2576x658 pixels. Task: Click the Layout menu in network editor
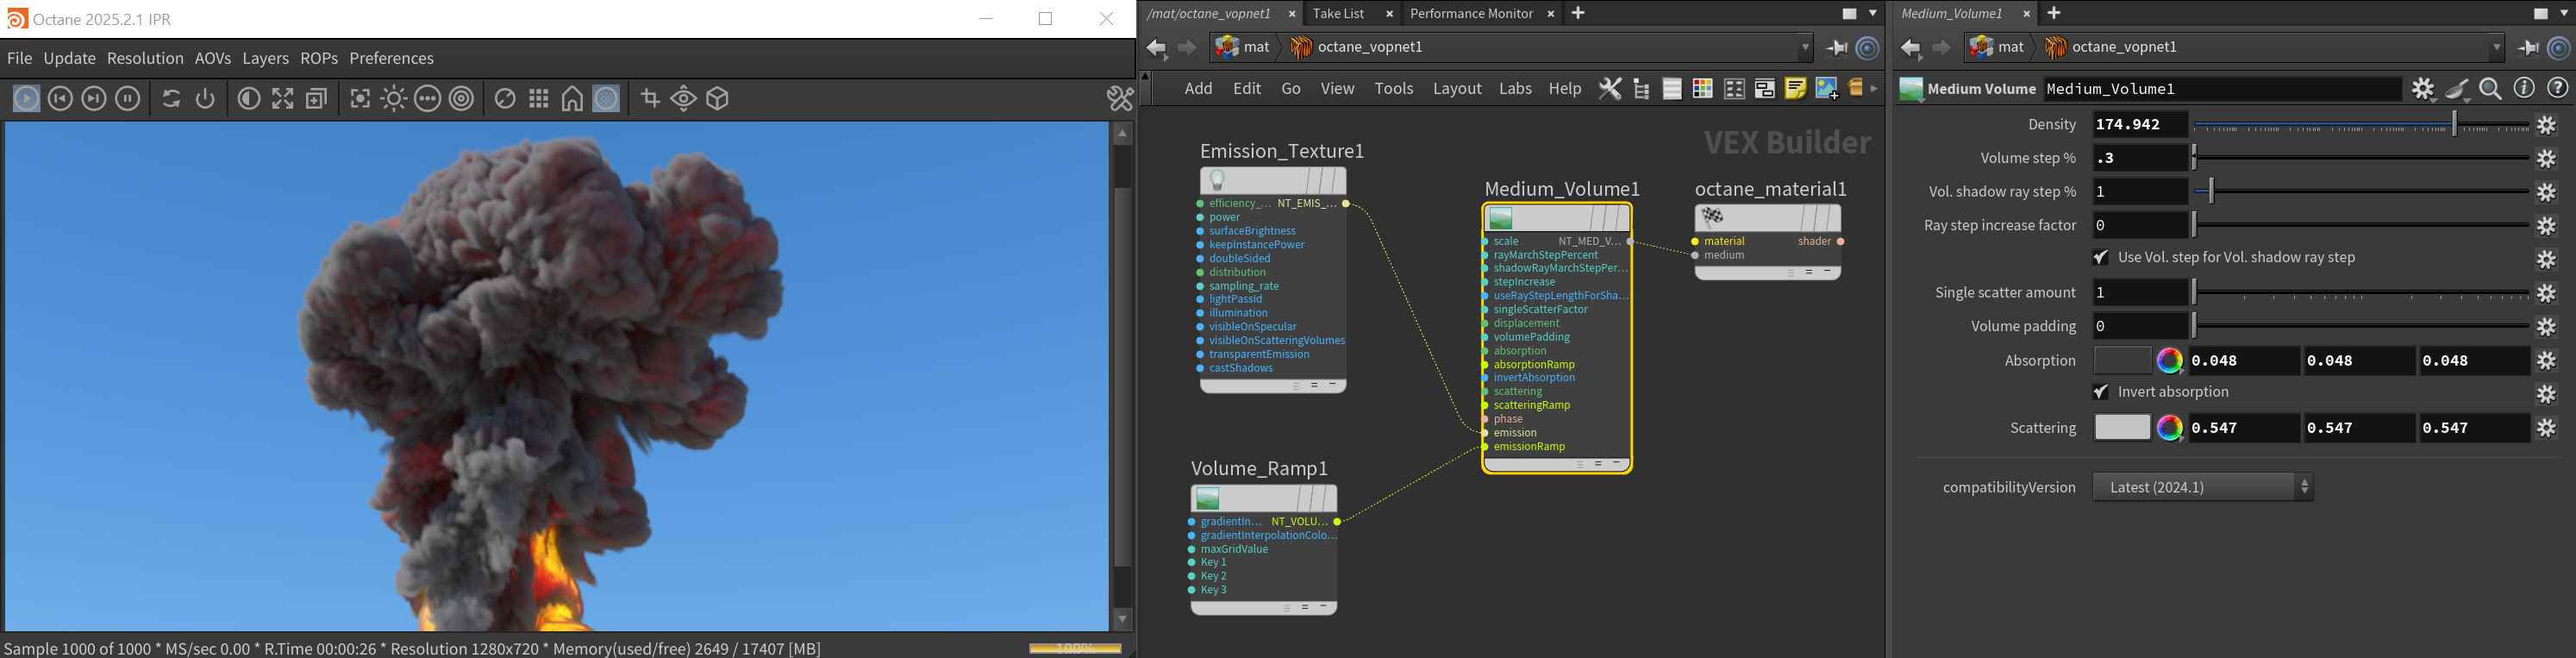tap(1456, 88)
